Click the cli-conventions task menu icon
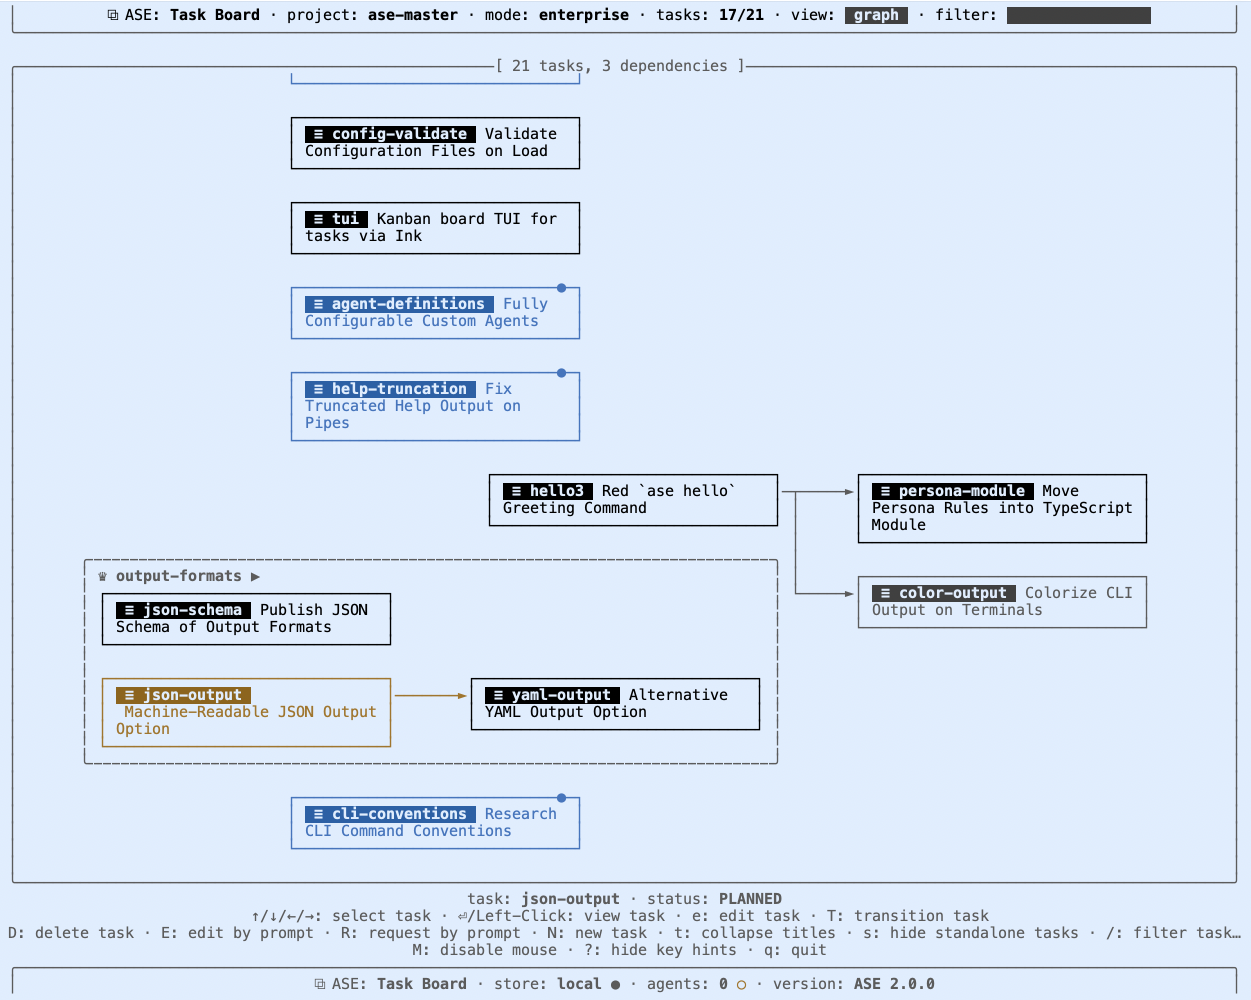This screenshot has width=1251, height=1000. click(x=319, y=814)
